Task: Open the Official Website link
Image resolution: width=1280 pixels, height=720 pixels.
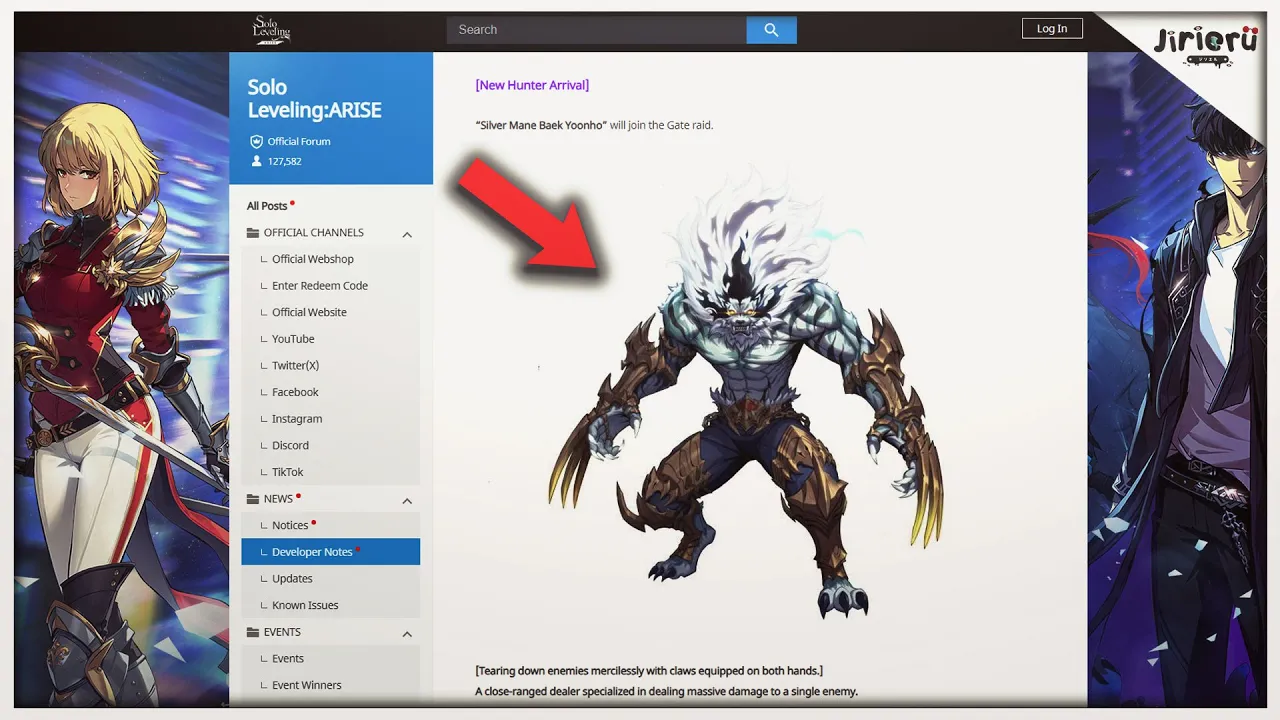Action: (309, 312)
